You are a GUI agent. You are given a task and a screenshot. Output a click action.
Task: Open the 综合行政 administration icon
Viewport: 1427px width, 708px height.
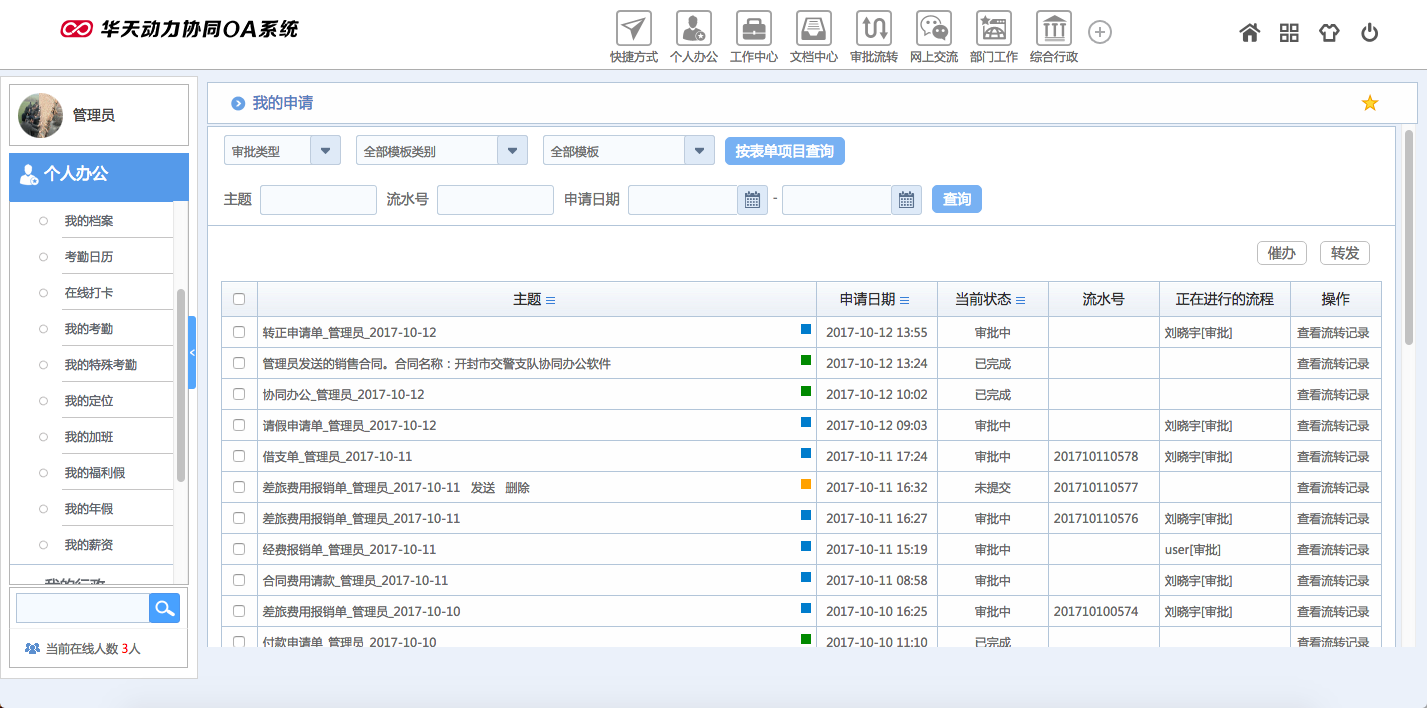tap(1053, 28)
